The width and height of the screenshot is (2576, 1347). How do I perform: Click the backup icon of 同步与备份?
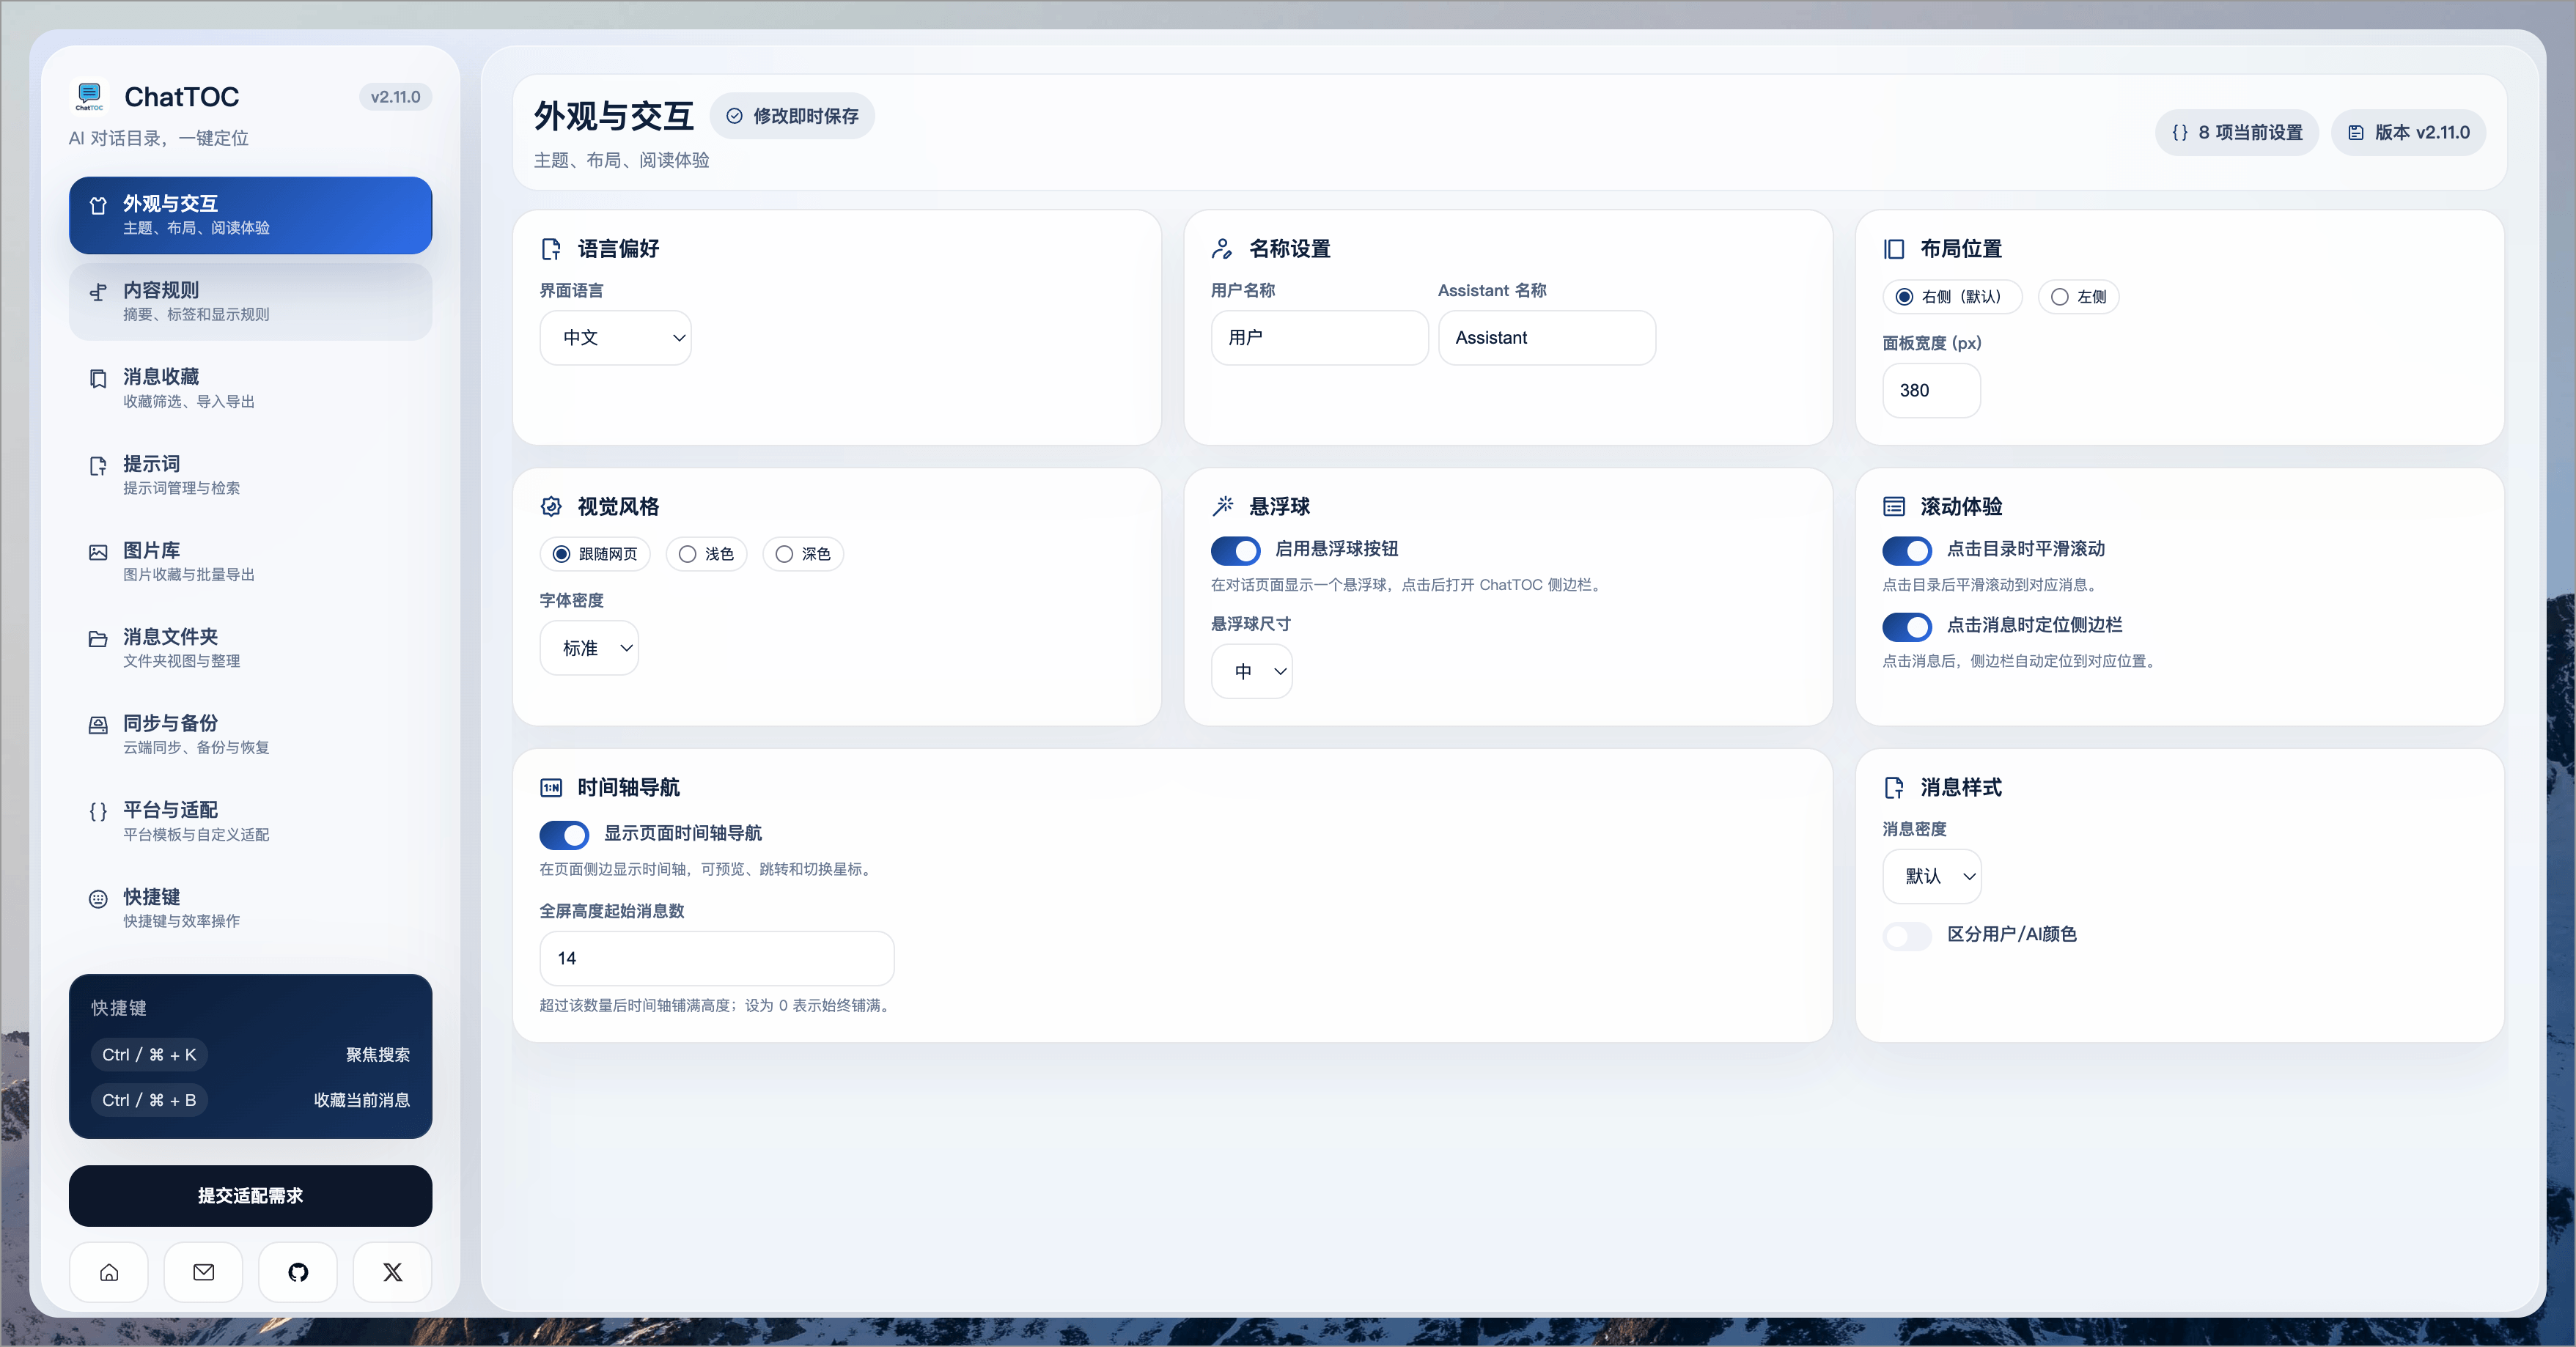98,725
